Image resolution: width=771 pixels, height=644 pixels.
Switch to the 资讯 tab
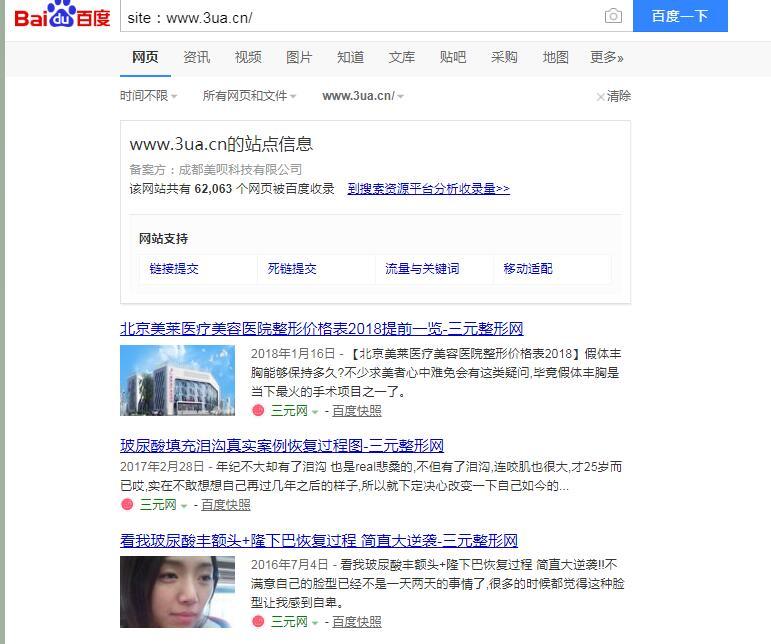[197, 58]
